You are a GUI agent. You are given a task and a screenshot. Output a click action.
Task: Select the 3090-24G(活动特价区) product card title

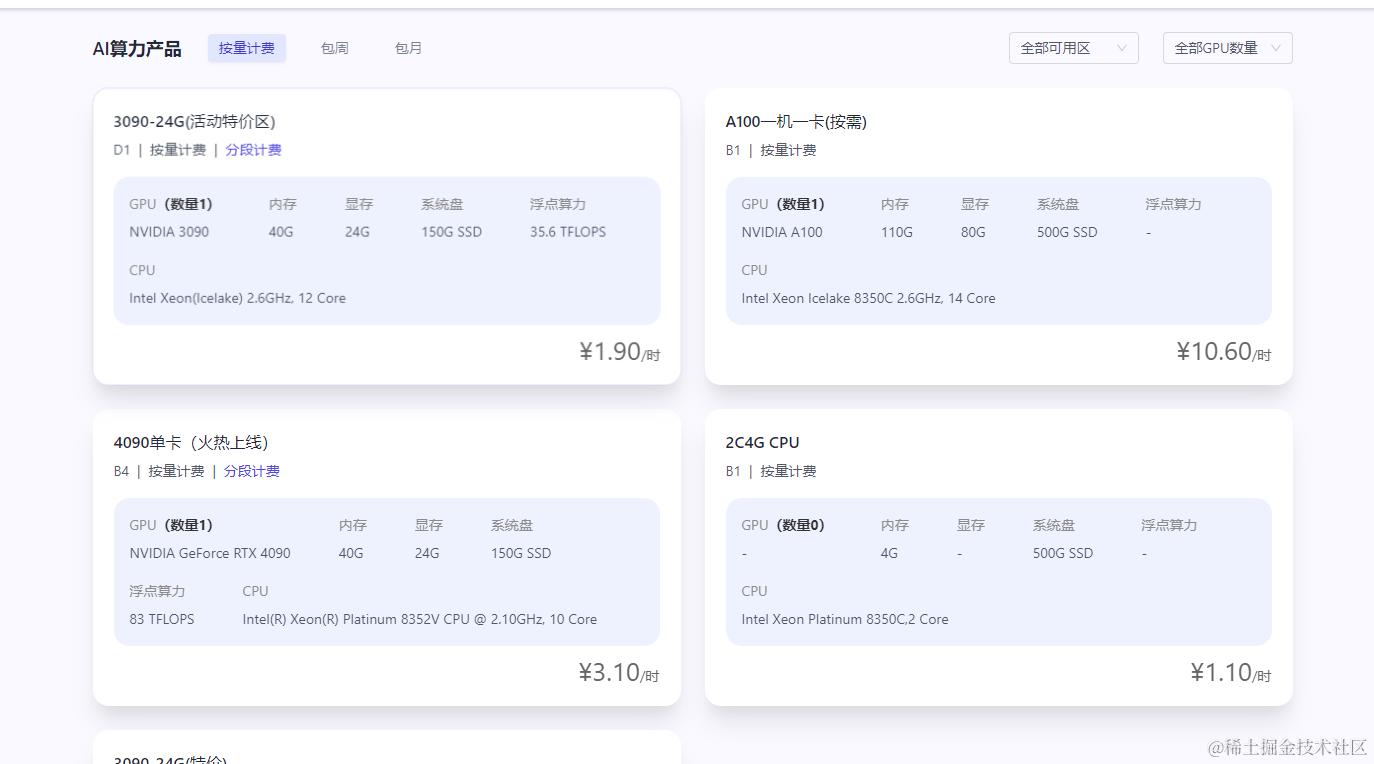pyautogui.click(x=194, y=122)
